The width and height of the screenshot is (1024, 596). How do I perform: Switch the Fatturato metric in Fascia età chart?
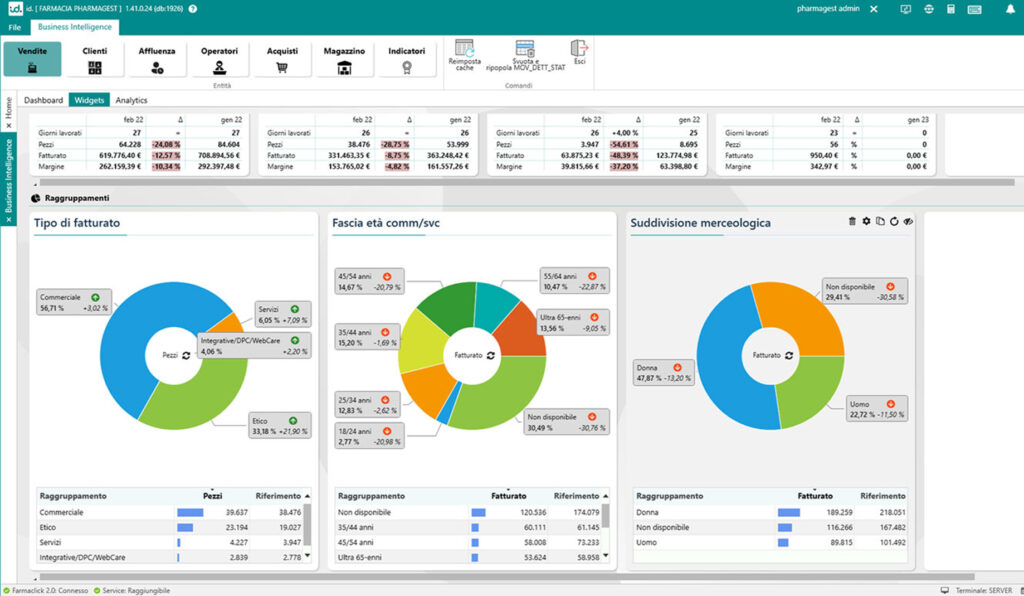tap(490, 355)
